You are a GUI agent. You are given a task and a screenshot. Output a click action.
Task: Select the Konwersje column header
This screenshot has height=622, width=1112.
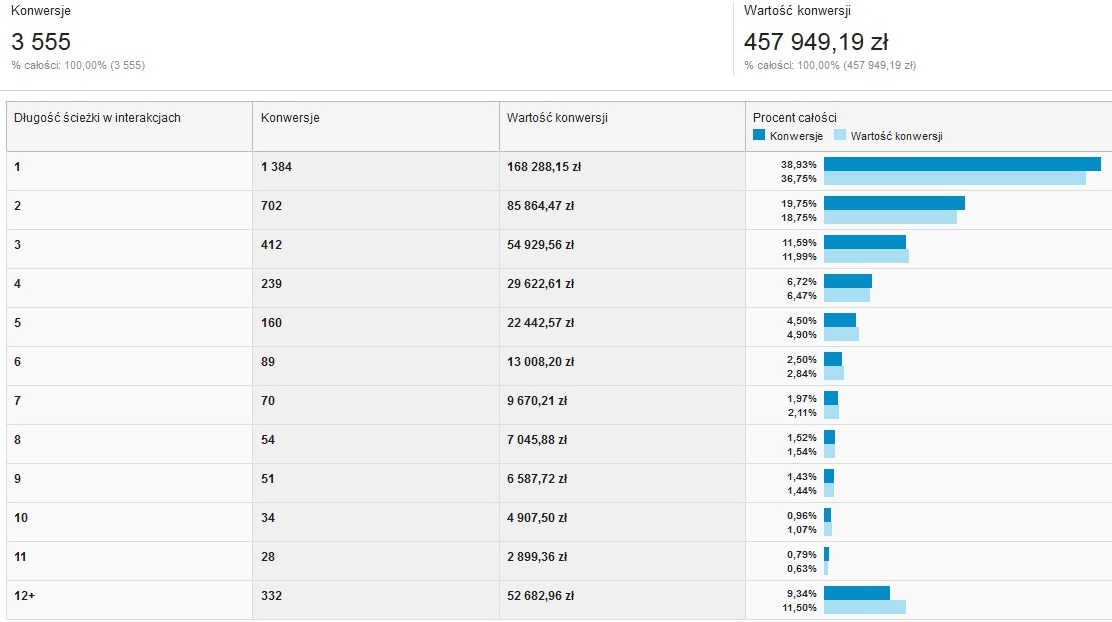[x=290, y=118]
